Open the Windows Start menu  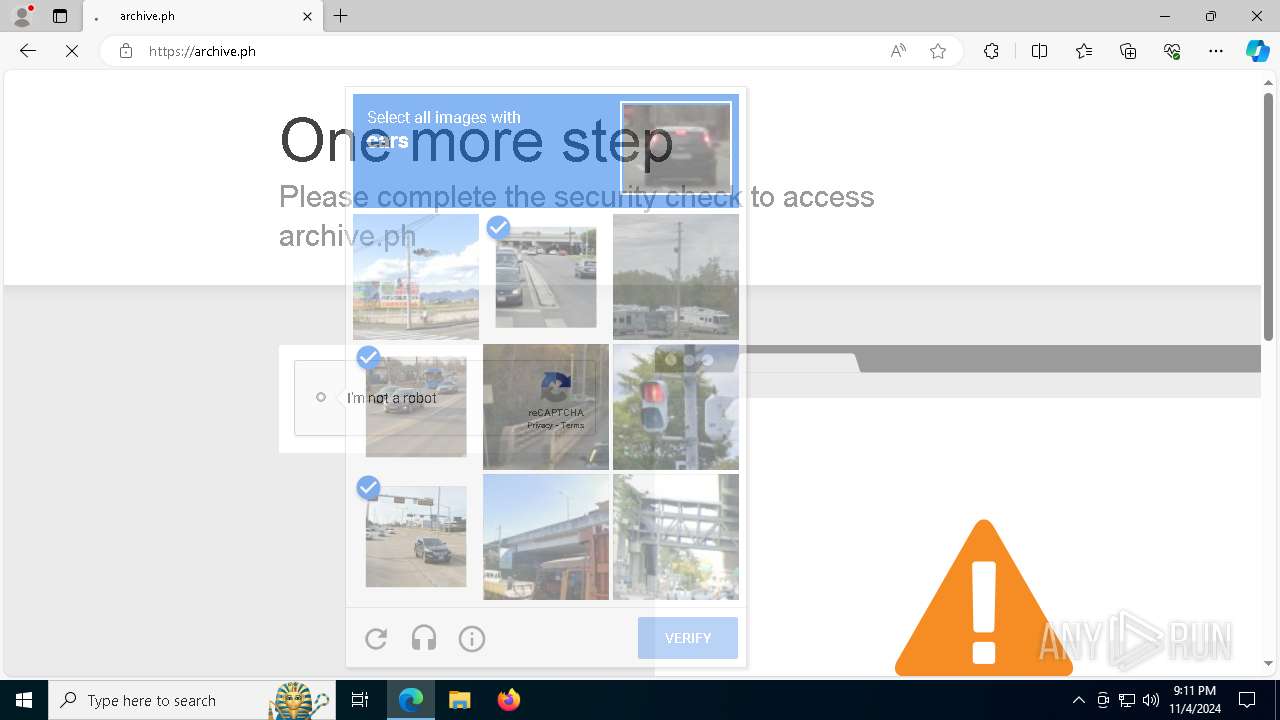[x=24, y=700]
